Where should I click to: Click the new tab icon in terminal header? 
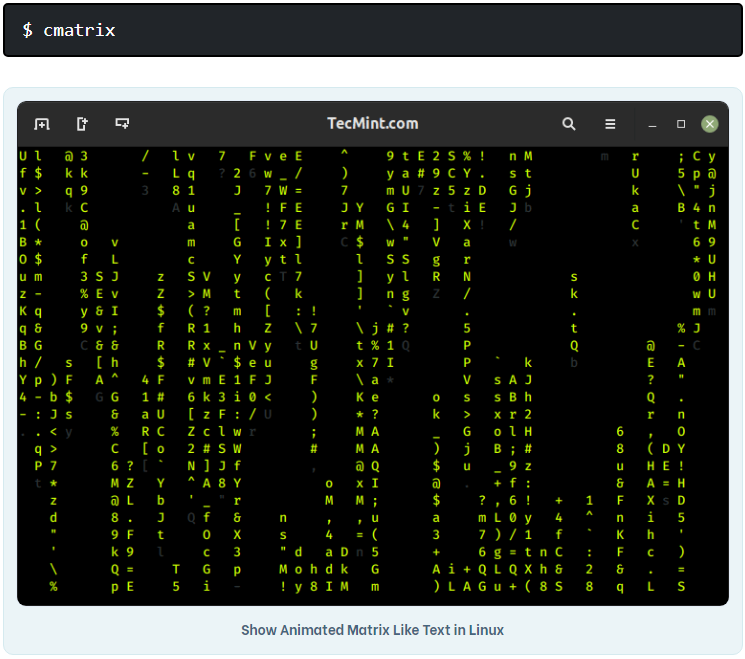[x=42, y=124]
